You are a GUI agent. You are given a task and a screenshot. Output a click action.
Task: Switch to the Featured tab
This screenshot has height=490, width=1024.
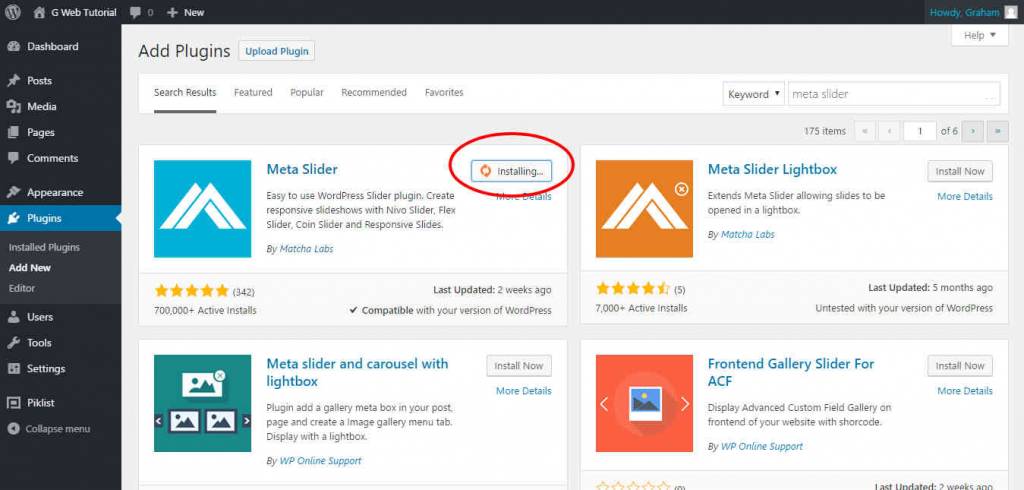pos(253,93)
